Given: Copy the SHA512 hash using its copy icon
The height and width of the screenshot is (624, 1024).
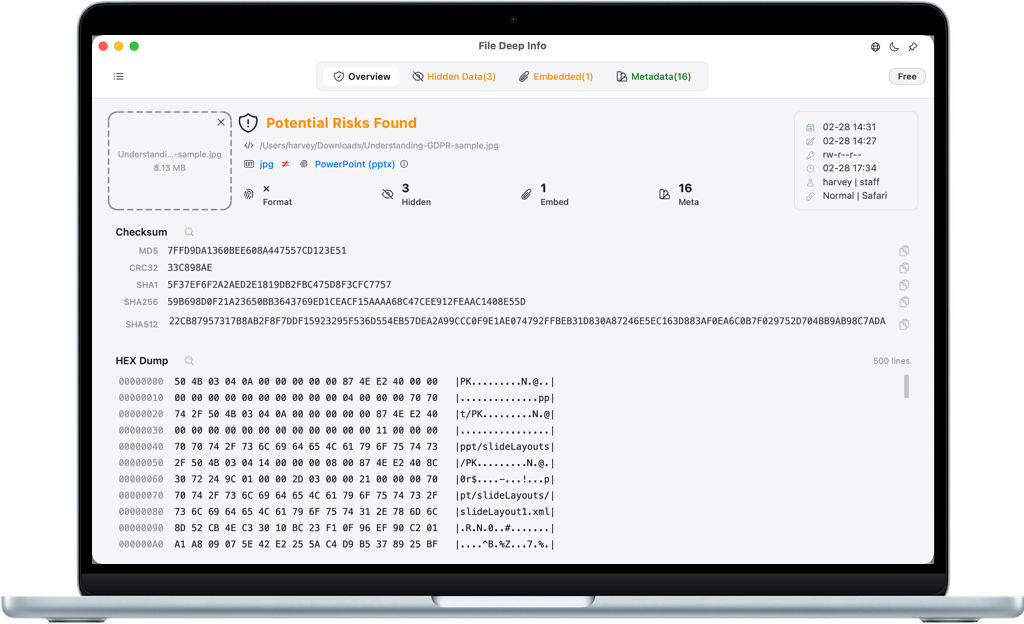Looking at the screenshot, I should point(904,324).
